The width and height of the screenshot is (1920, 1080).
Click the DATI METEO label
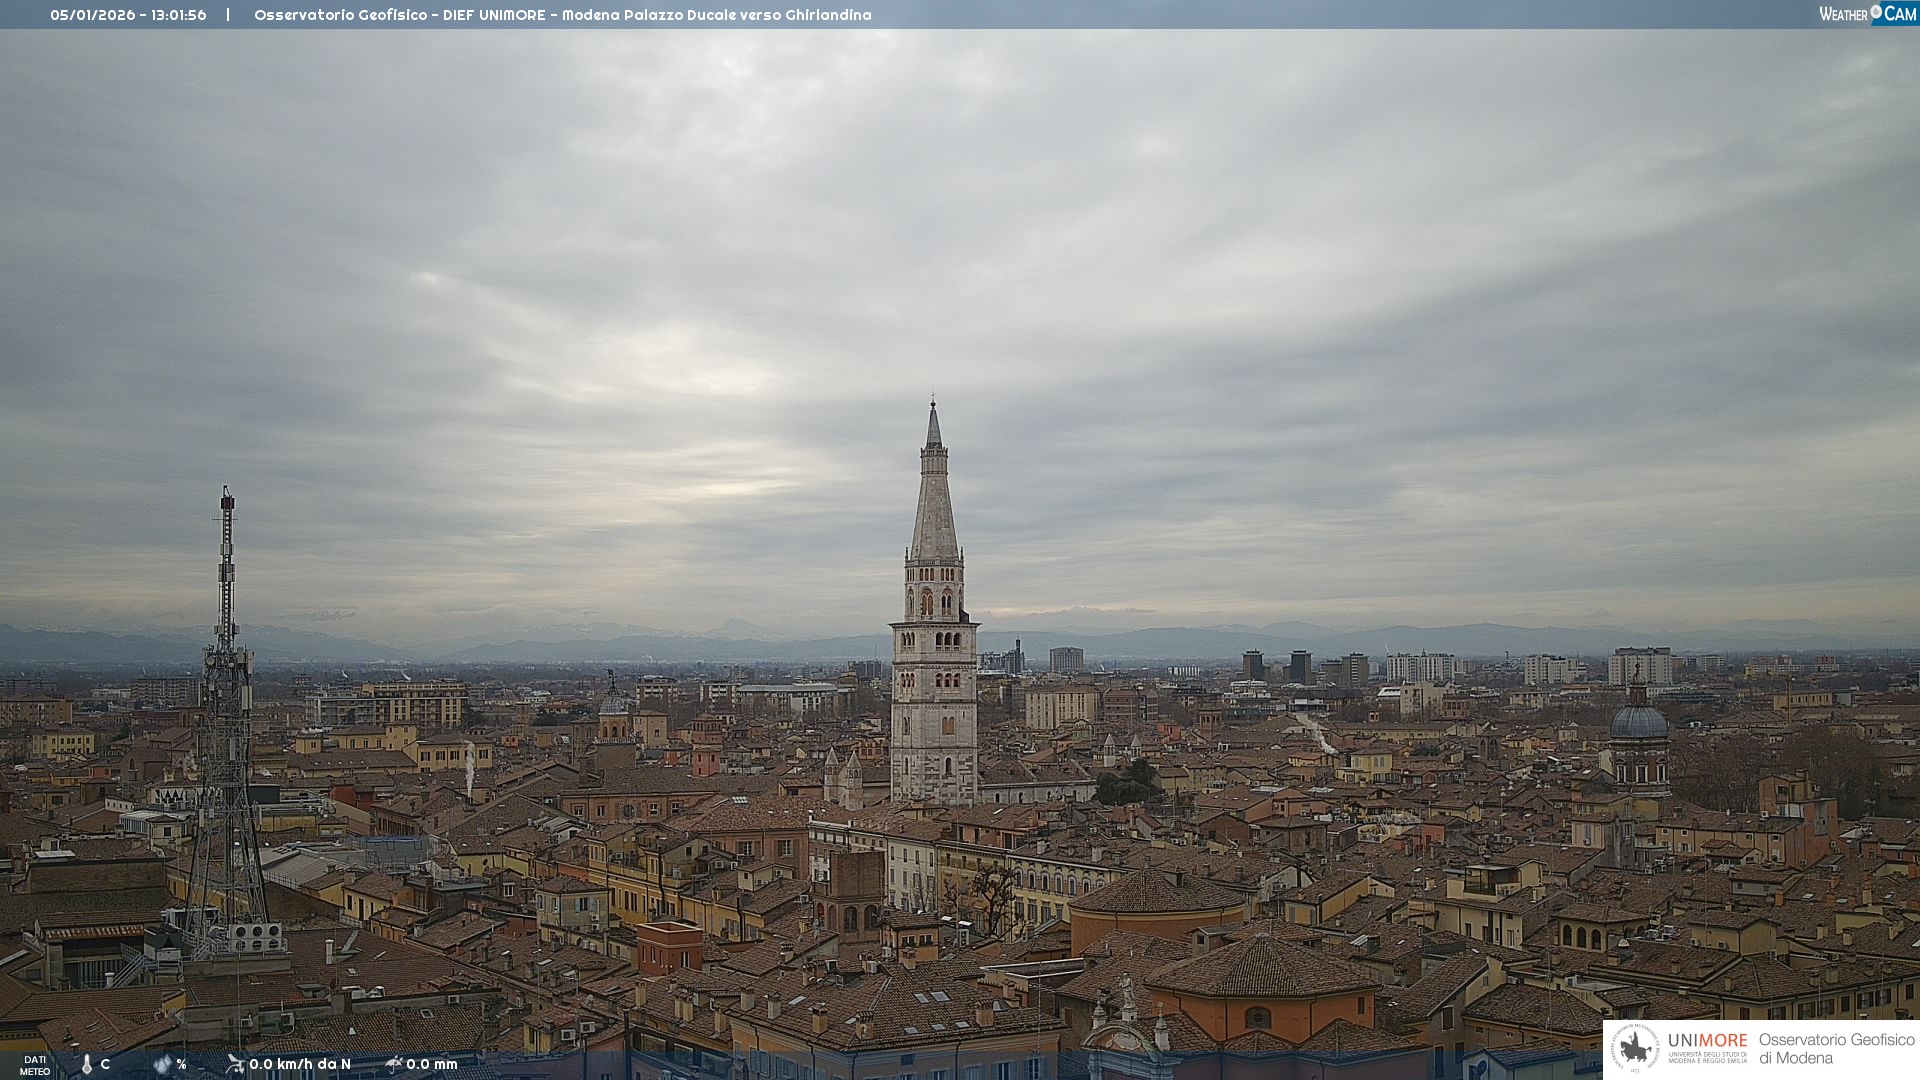click(x=34, y=1065)
